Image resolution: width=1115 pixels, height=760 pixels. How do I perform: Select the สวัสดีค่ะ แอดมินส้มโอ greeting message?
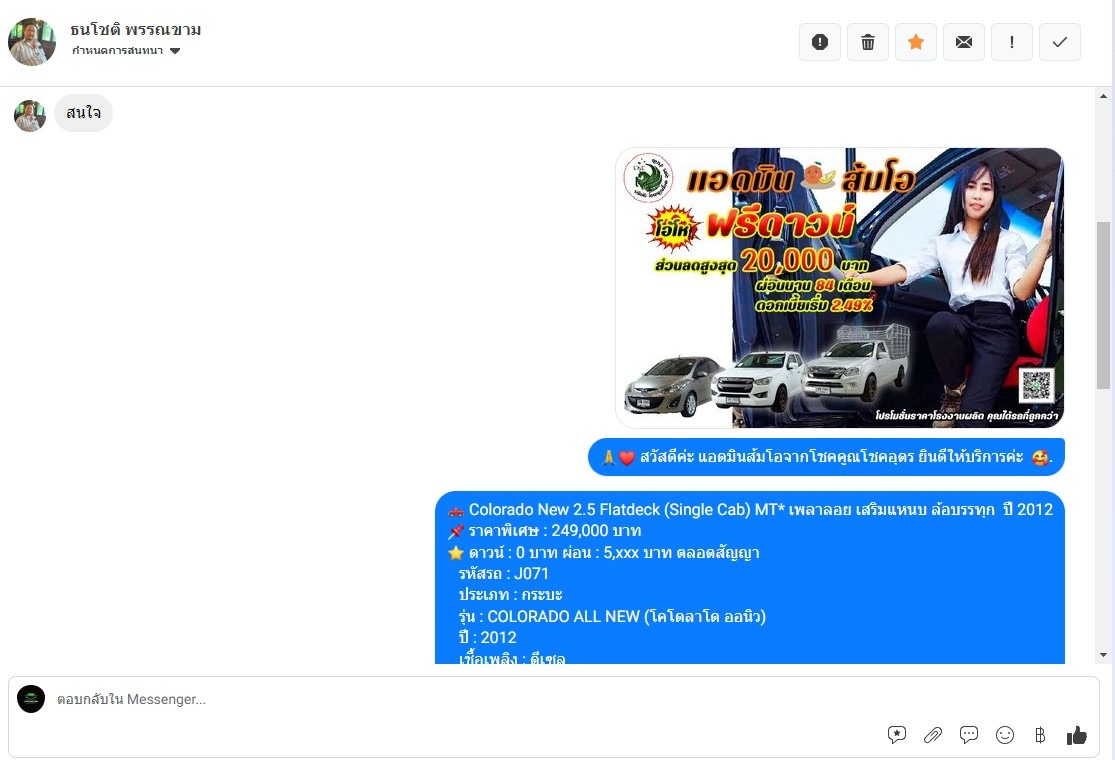click(826, 457)
